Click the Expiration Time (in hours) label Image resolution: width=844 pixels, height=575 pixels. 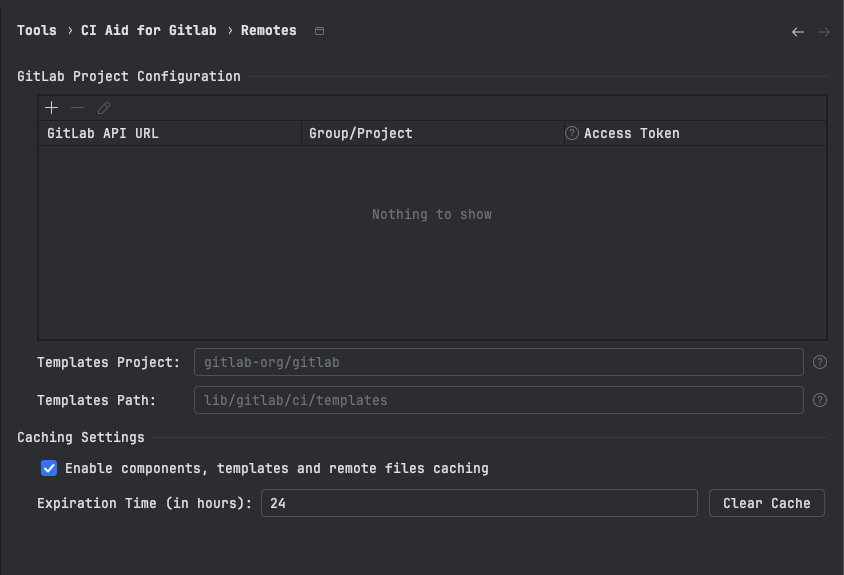(x=144, y=503)
